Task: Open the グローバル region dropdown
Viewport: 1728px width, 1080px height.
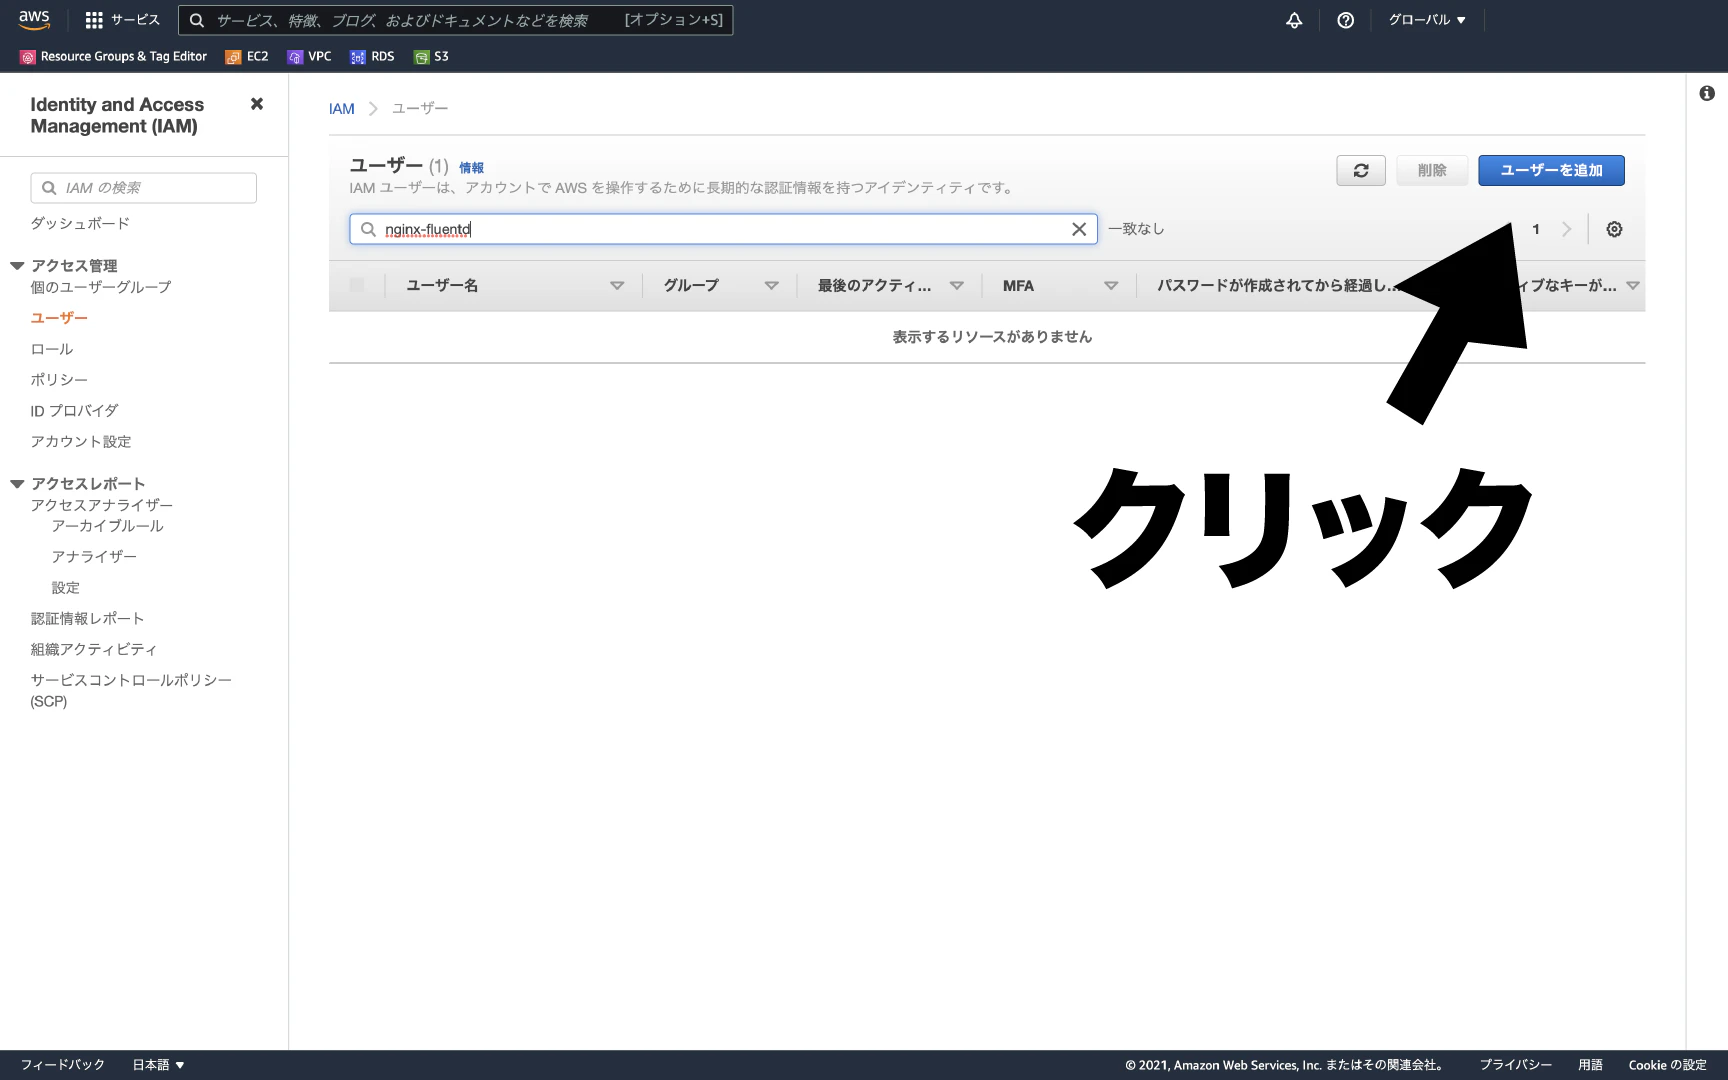Action: 1427,20
